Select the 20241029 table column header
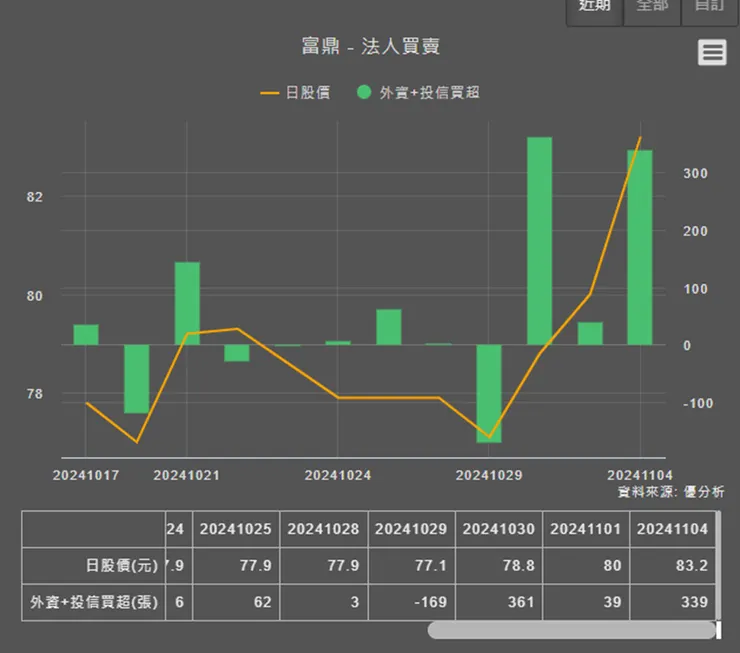Viewport: 740px width, 653px height. tap(412, 529)
